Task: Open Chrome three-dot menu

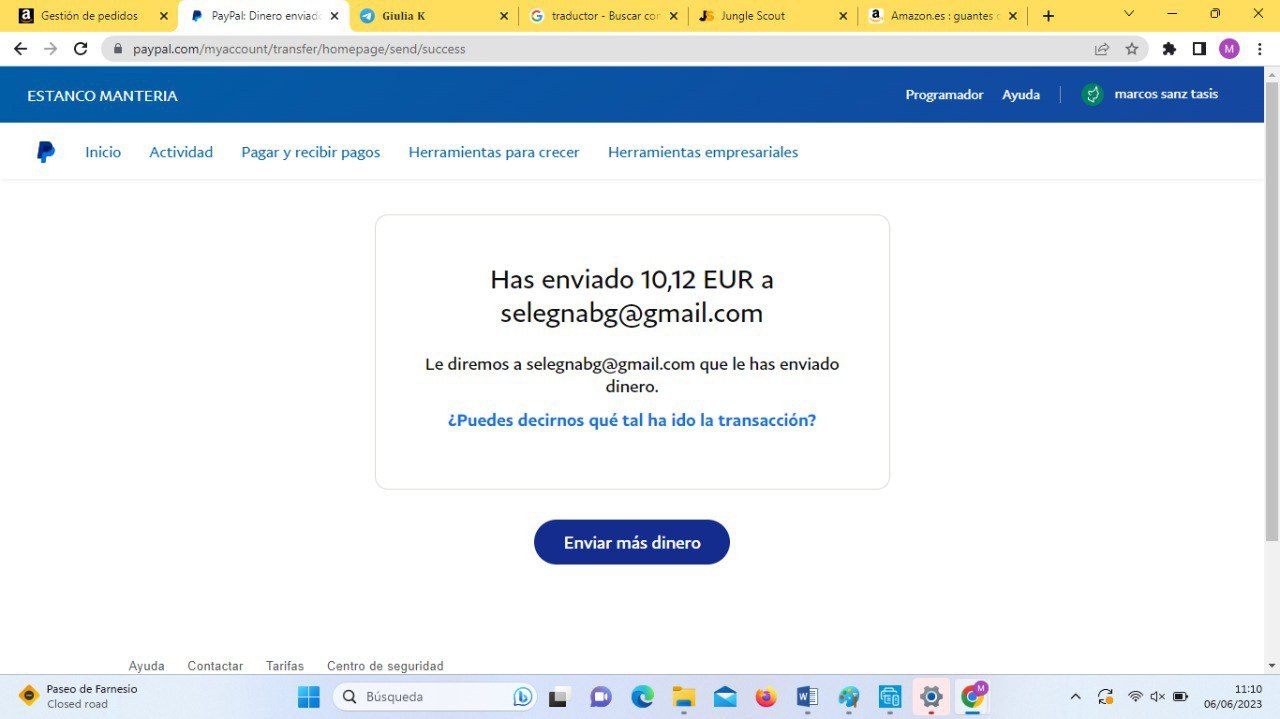Action: [1260, 49]
